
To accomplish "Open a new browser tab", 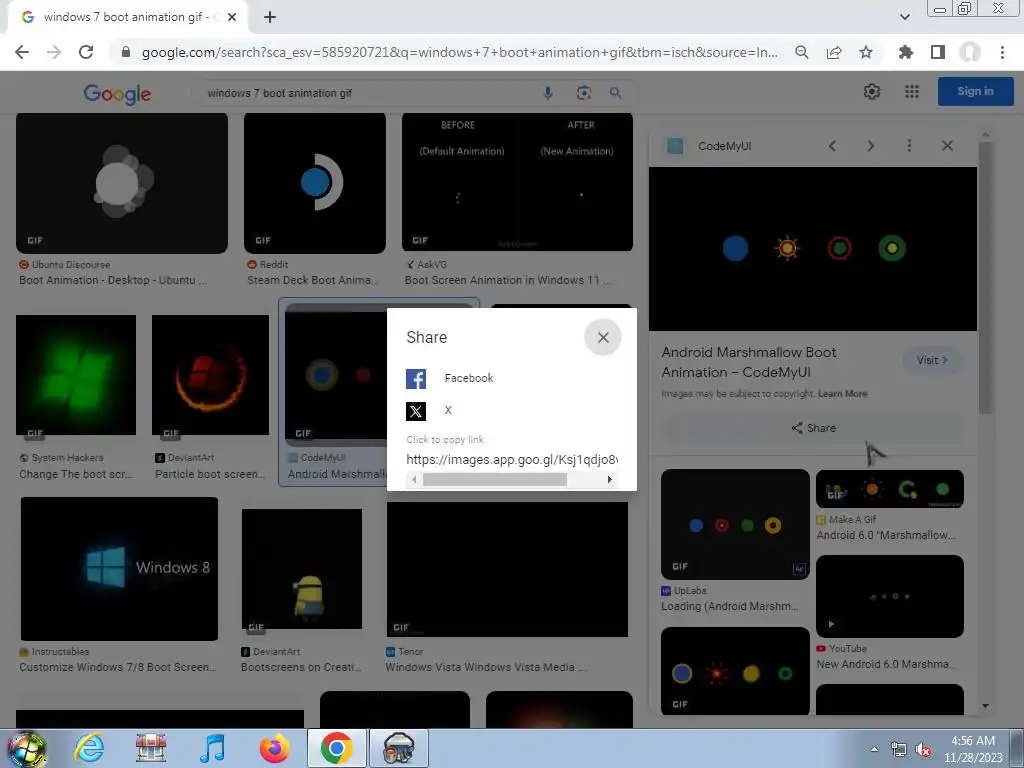I will point(270,18).
